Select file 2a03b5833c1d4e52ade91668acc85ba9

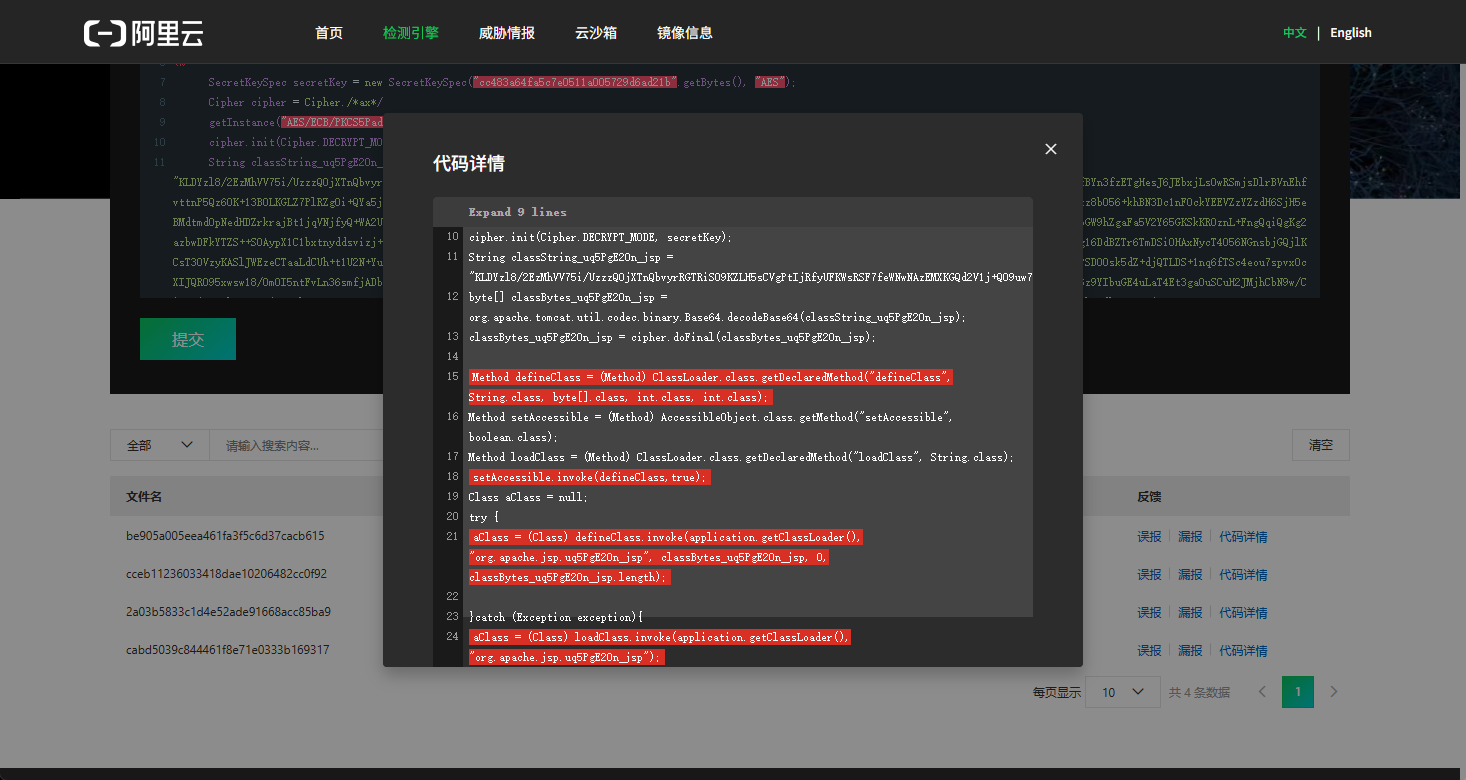(228, 612)
